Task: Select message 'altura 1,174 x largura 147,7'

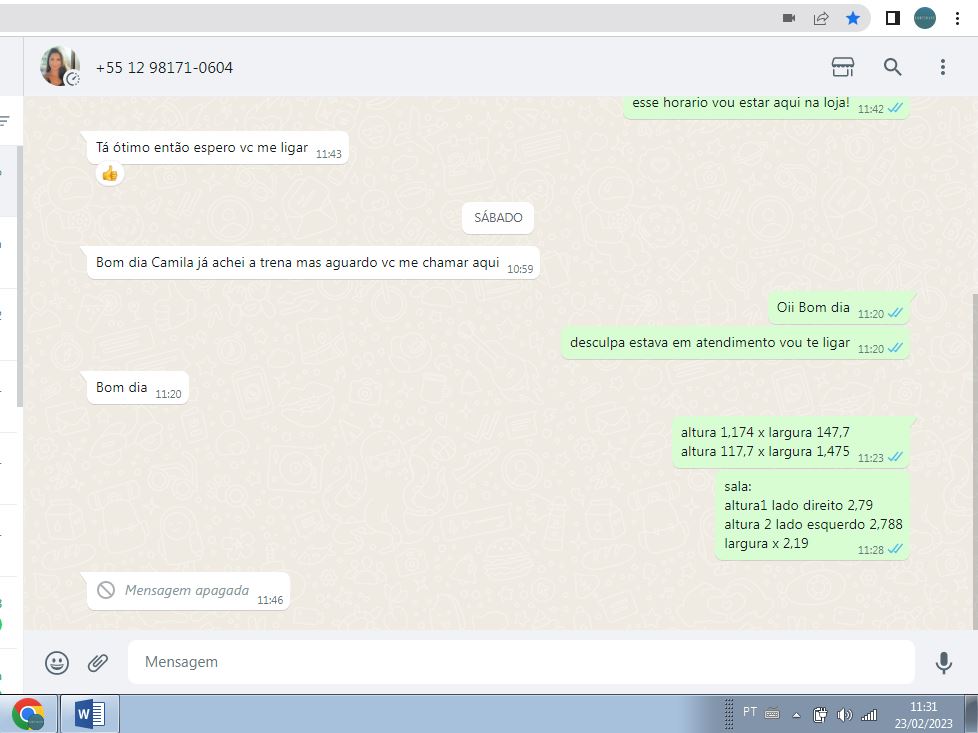Action: [791, 442]
